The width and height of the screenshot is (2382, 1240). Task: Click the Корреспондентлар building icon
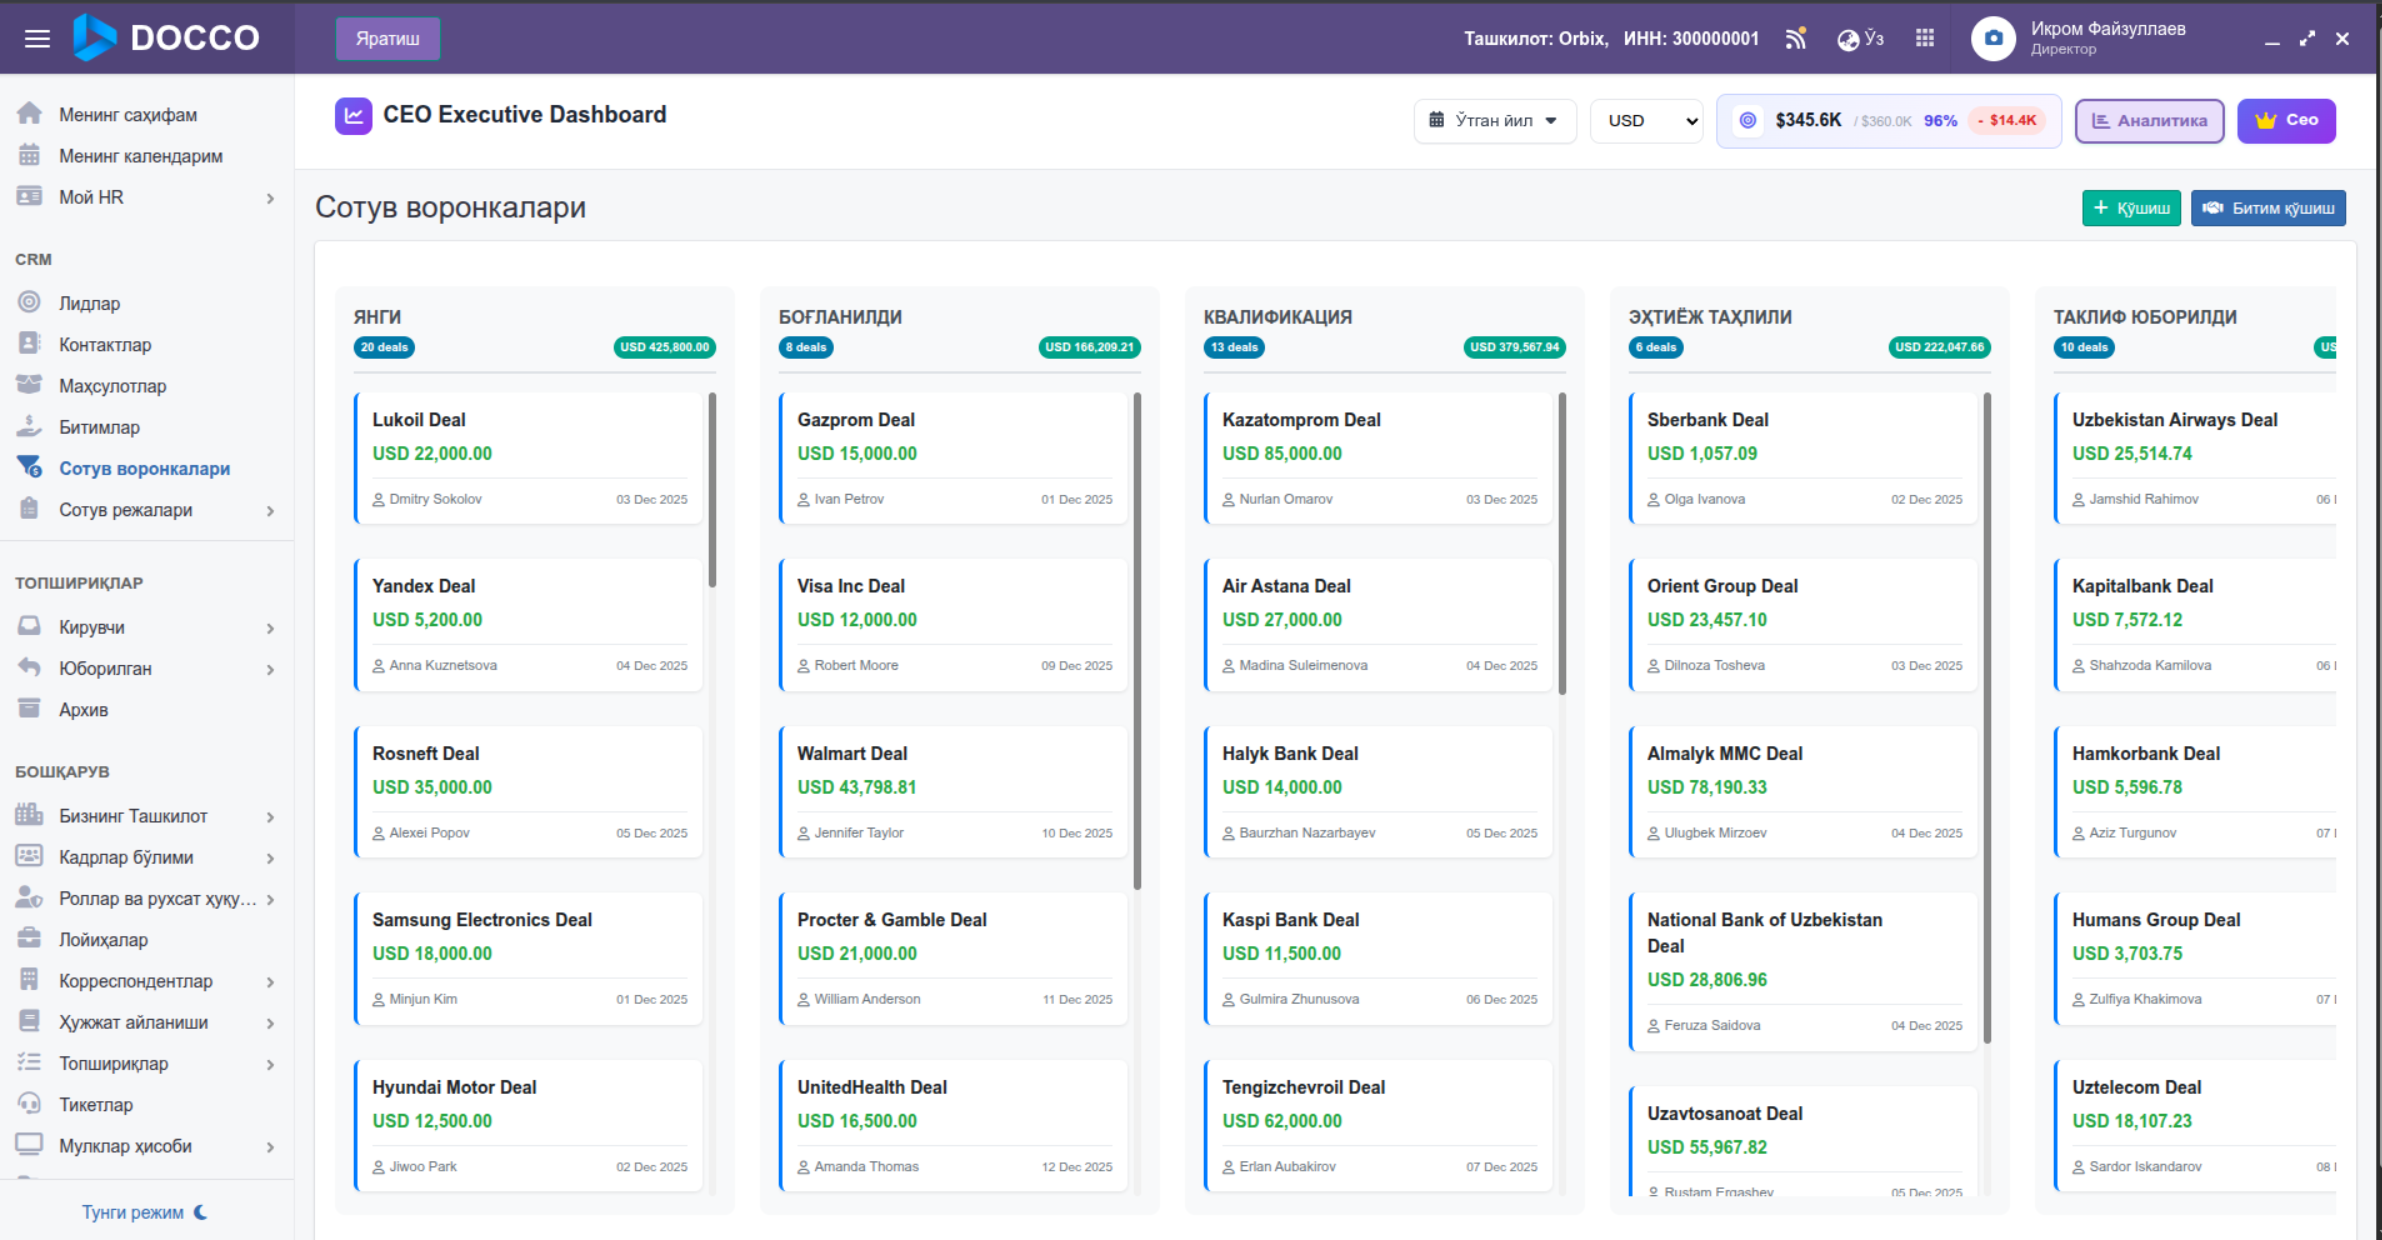point(29,980)
